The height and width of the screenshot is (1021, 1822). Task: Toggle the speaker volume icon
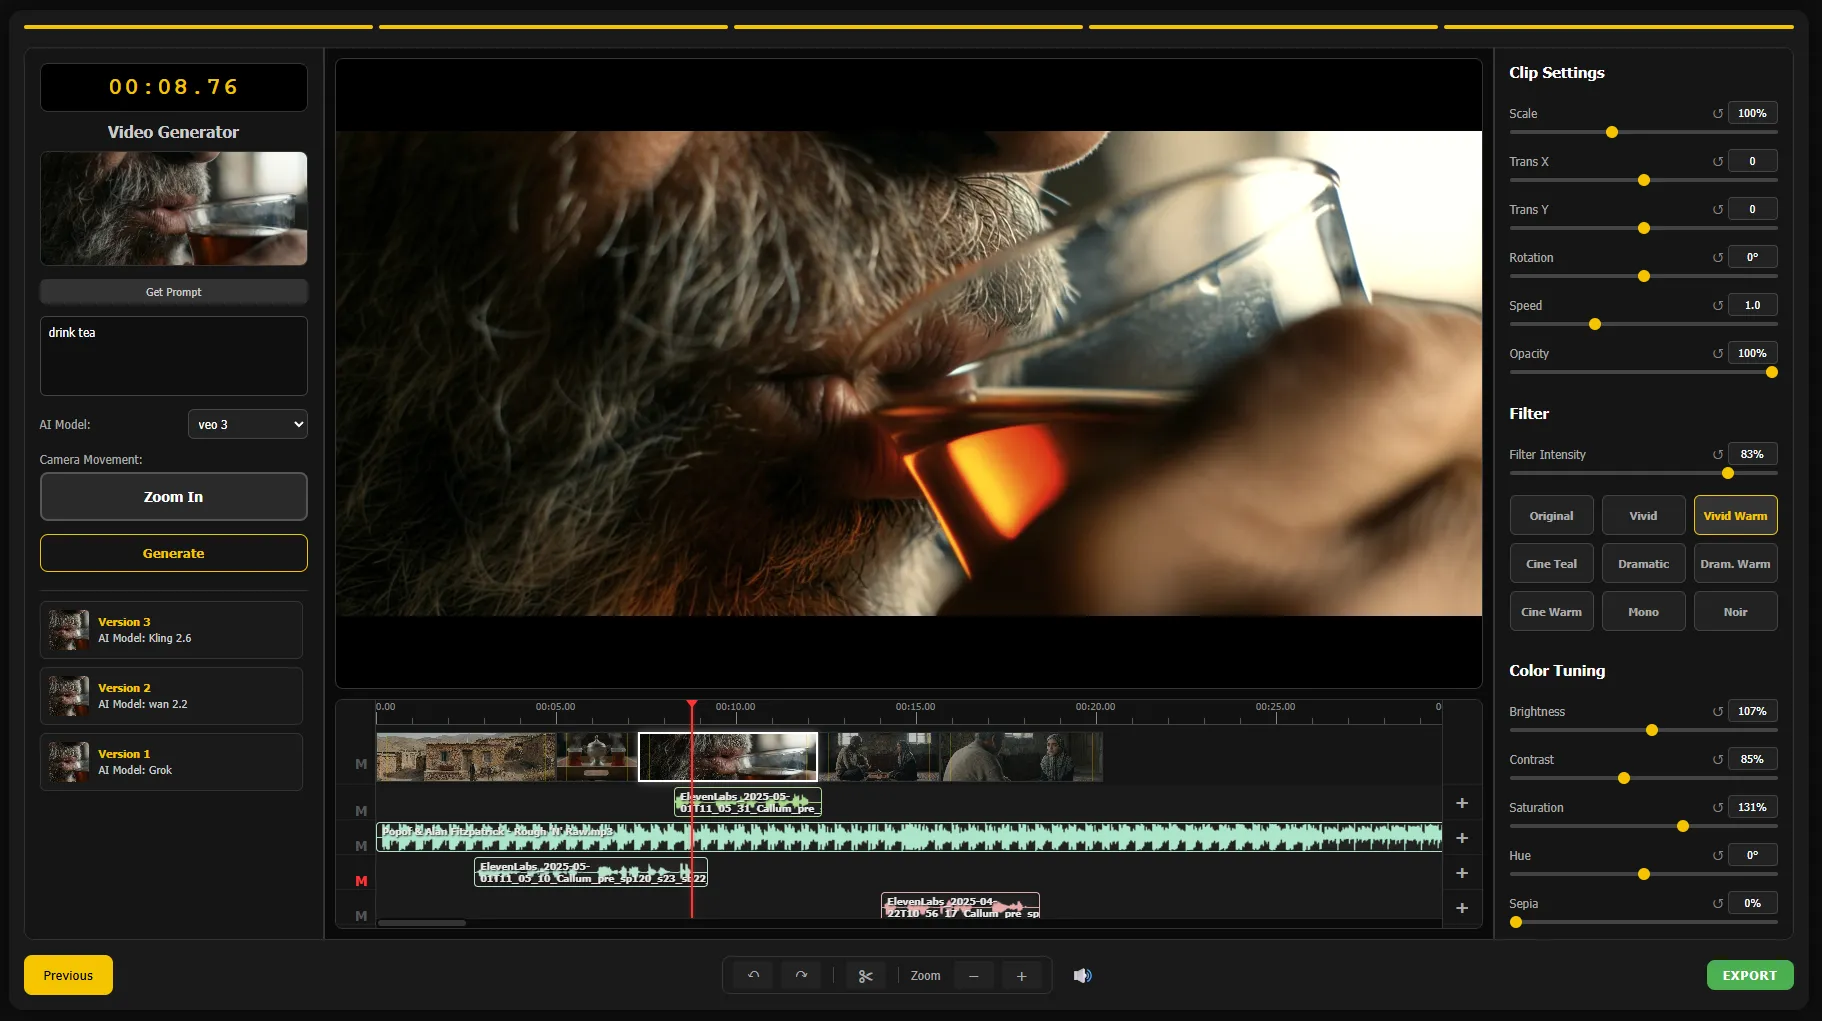point(1082,975)
